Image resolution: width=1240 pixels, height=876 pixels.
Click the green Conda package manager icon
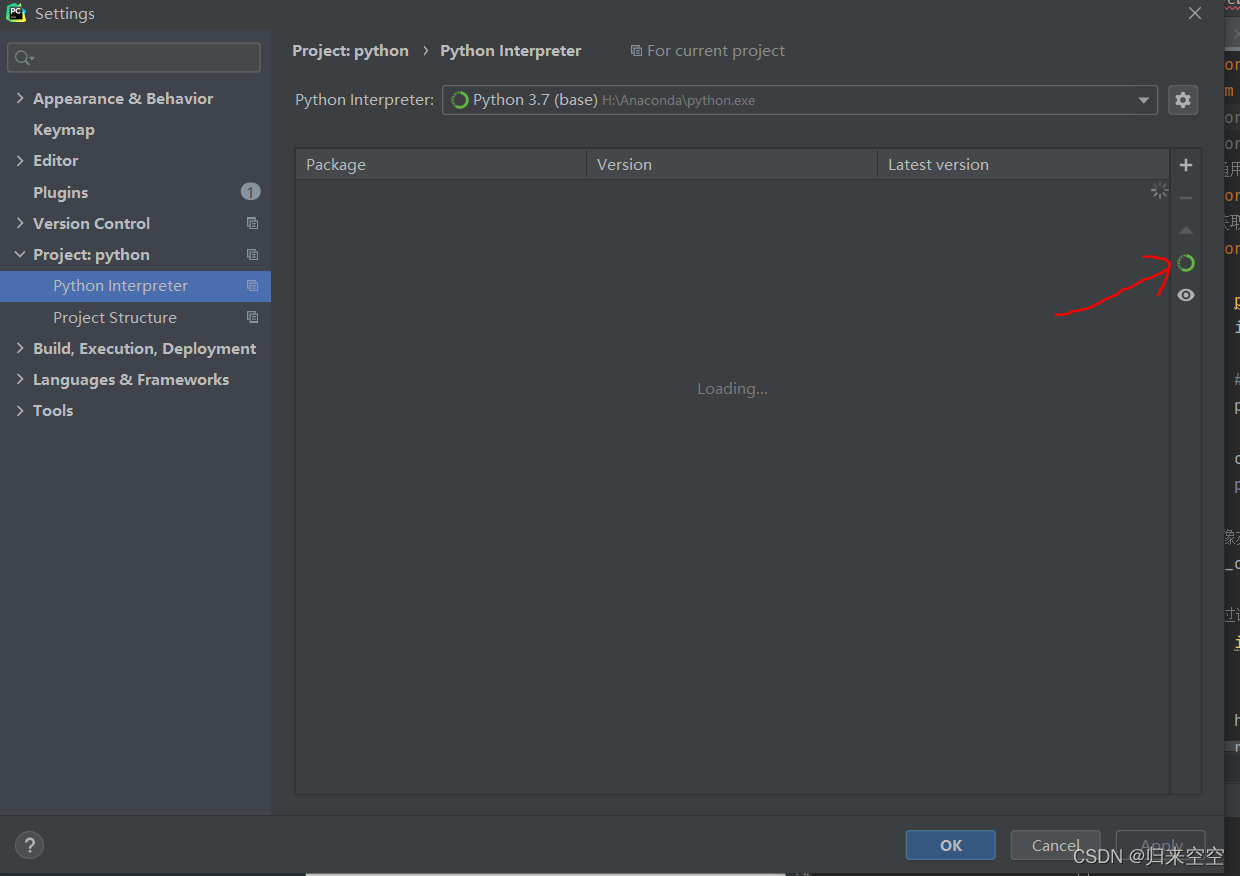coord(1186,263)
